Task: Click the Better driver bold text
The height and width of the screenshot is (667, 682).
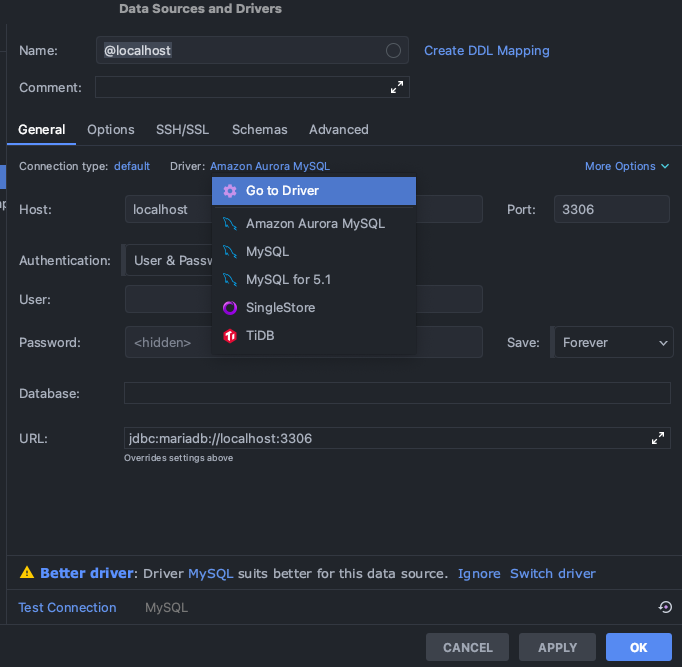Action: click(x=87, y=573)
